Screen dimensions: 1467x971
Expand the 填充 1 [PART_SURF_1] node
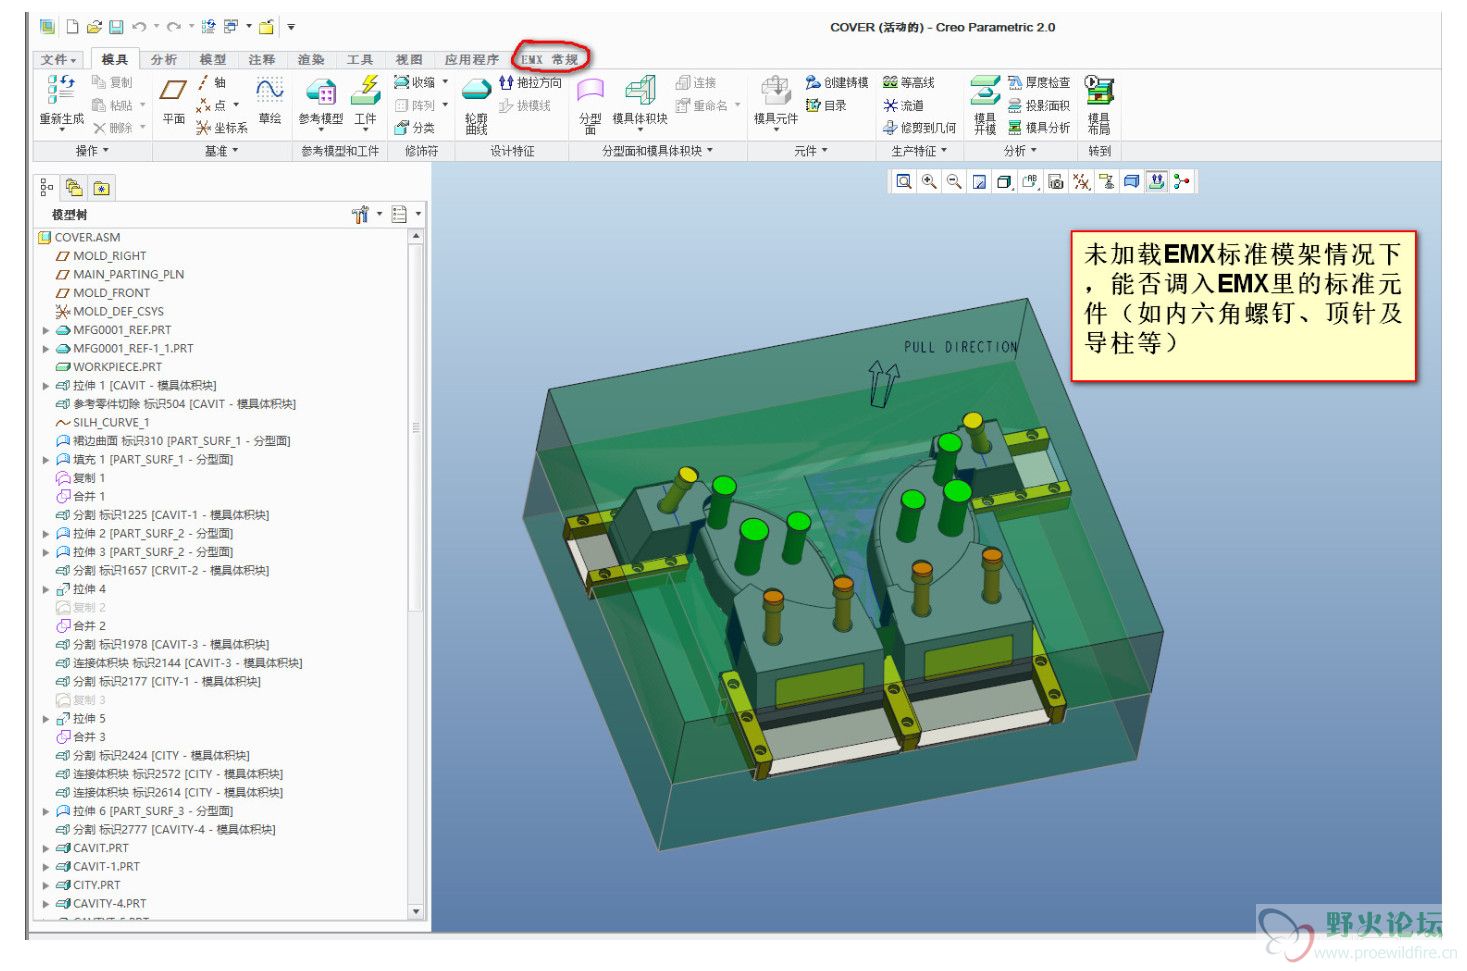click(46, 460)
